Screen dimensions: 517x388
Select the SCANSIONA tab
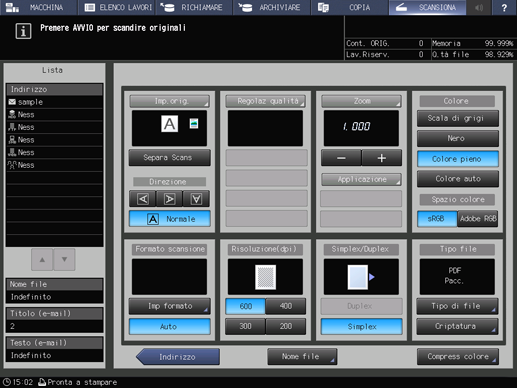coord(427,7)
